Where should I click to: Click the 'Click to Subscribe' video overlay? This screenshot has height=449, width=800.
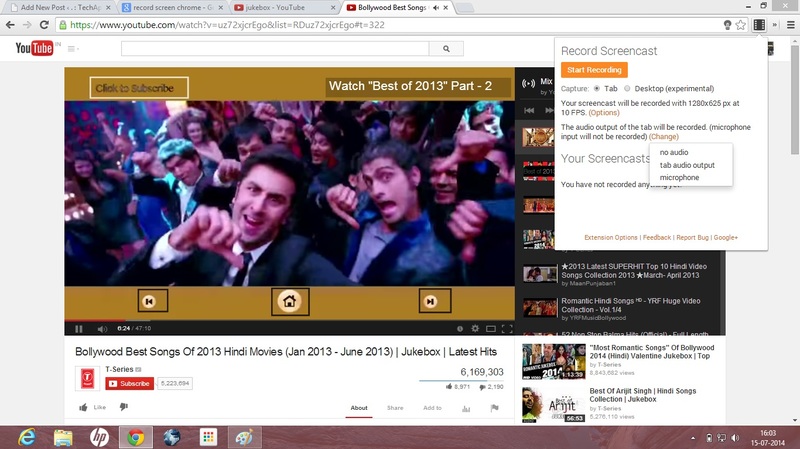coord(139,88)
